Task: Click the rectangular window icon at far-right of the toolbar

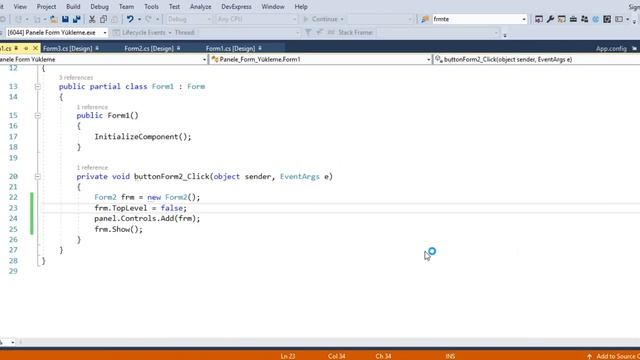Action: click(x=619, y=19)
